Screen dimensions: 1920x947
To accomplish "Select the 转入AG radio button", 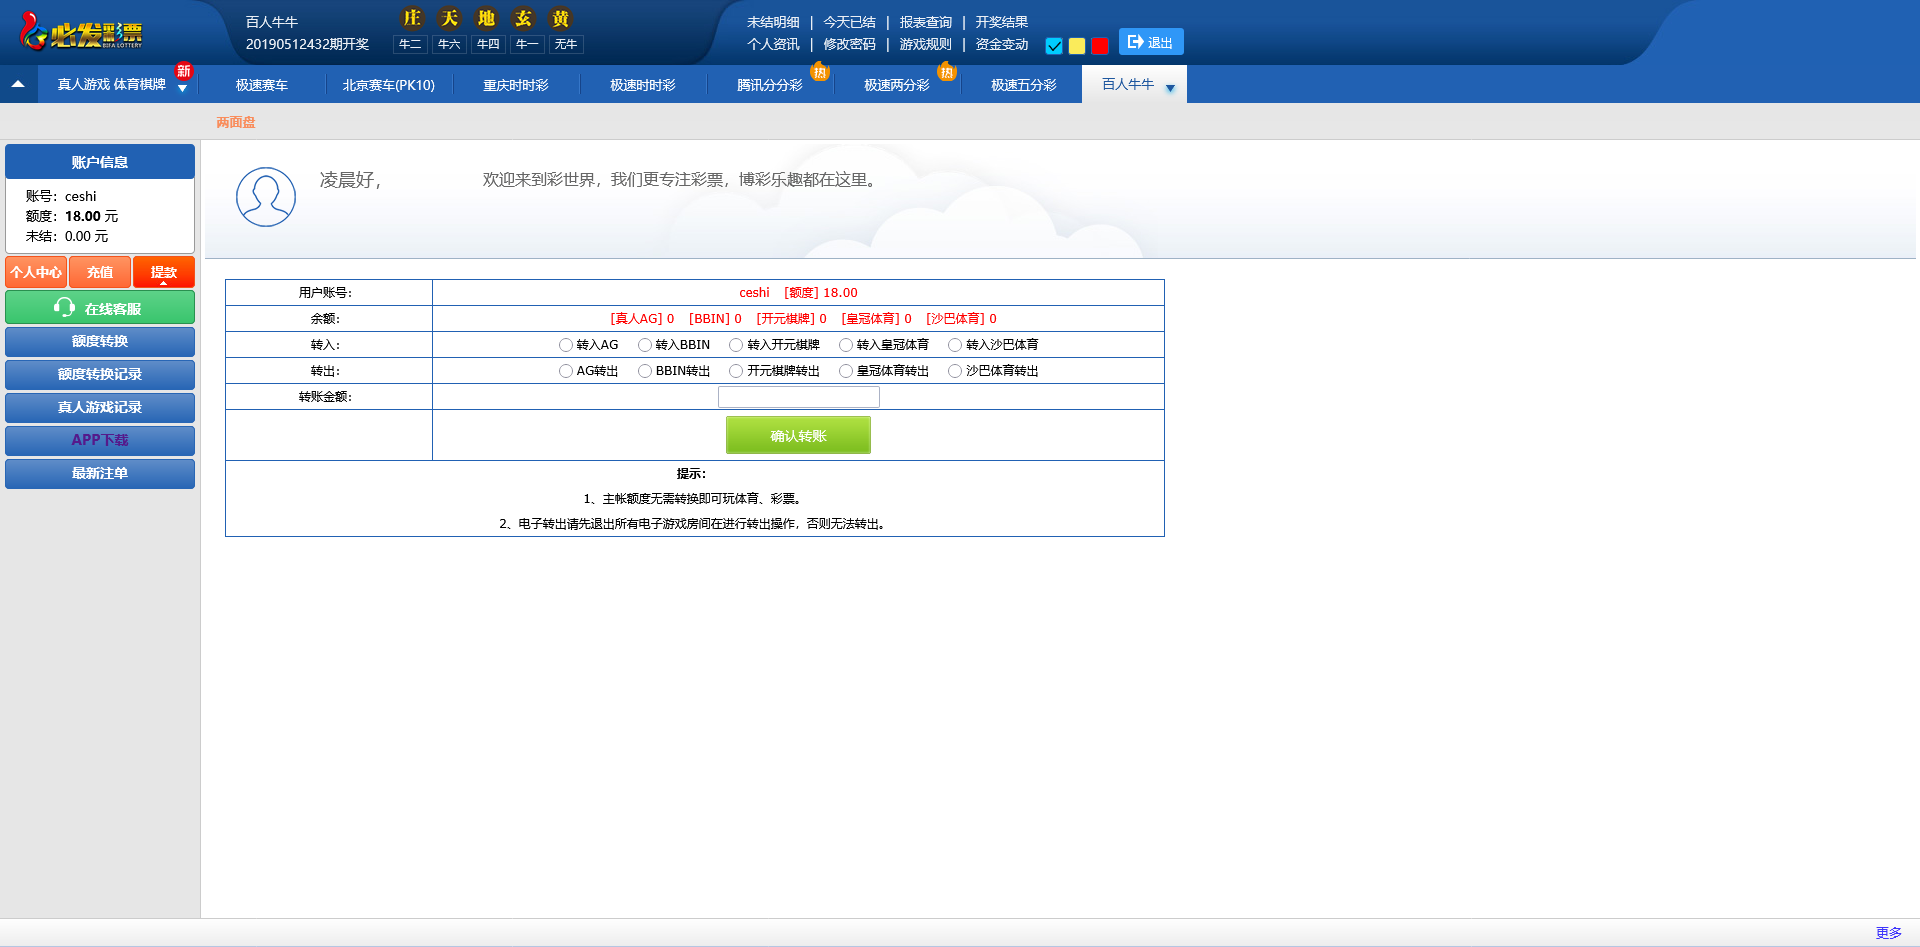I will click(x=566, y=345).
